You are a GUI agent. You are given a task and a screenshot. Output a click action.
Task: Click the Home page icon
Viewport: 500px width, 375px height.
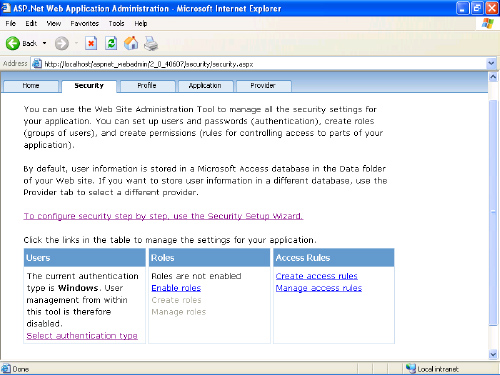point(131,43)
